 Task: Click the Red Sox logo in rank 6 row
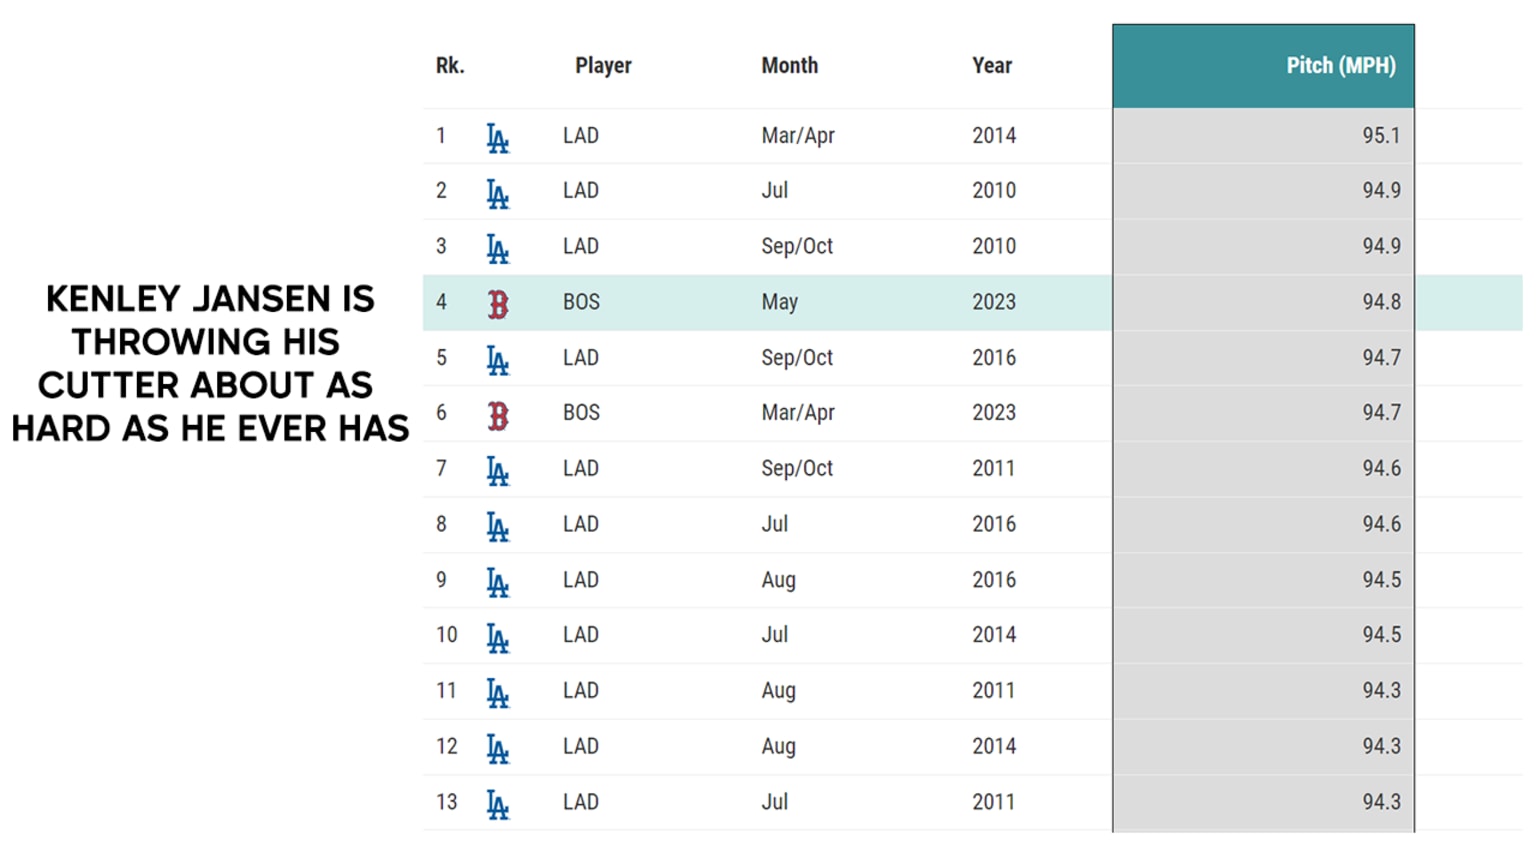coord(498,415)
